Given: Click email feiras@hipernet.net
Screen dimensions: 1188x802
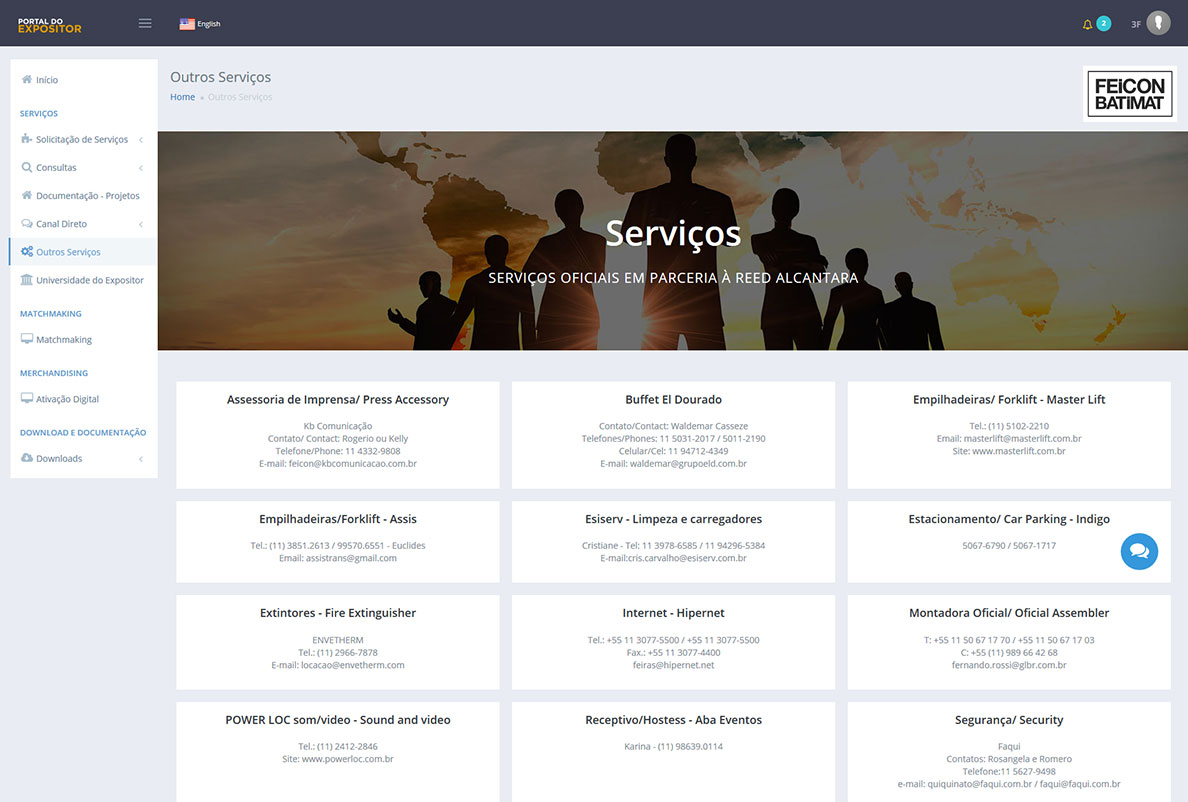Looking at the screenshot, I should [674, 665].
